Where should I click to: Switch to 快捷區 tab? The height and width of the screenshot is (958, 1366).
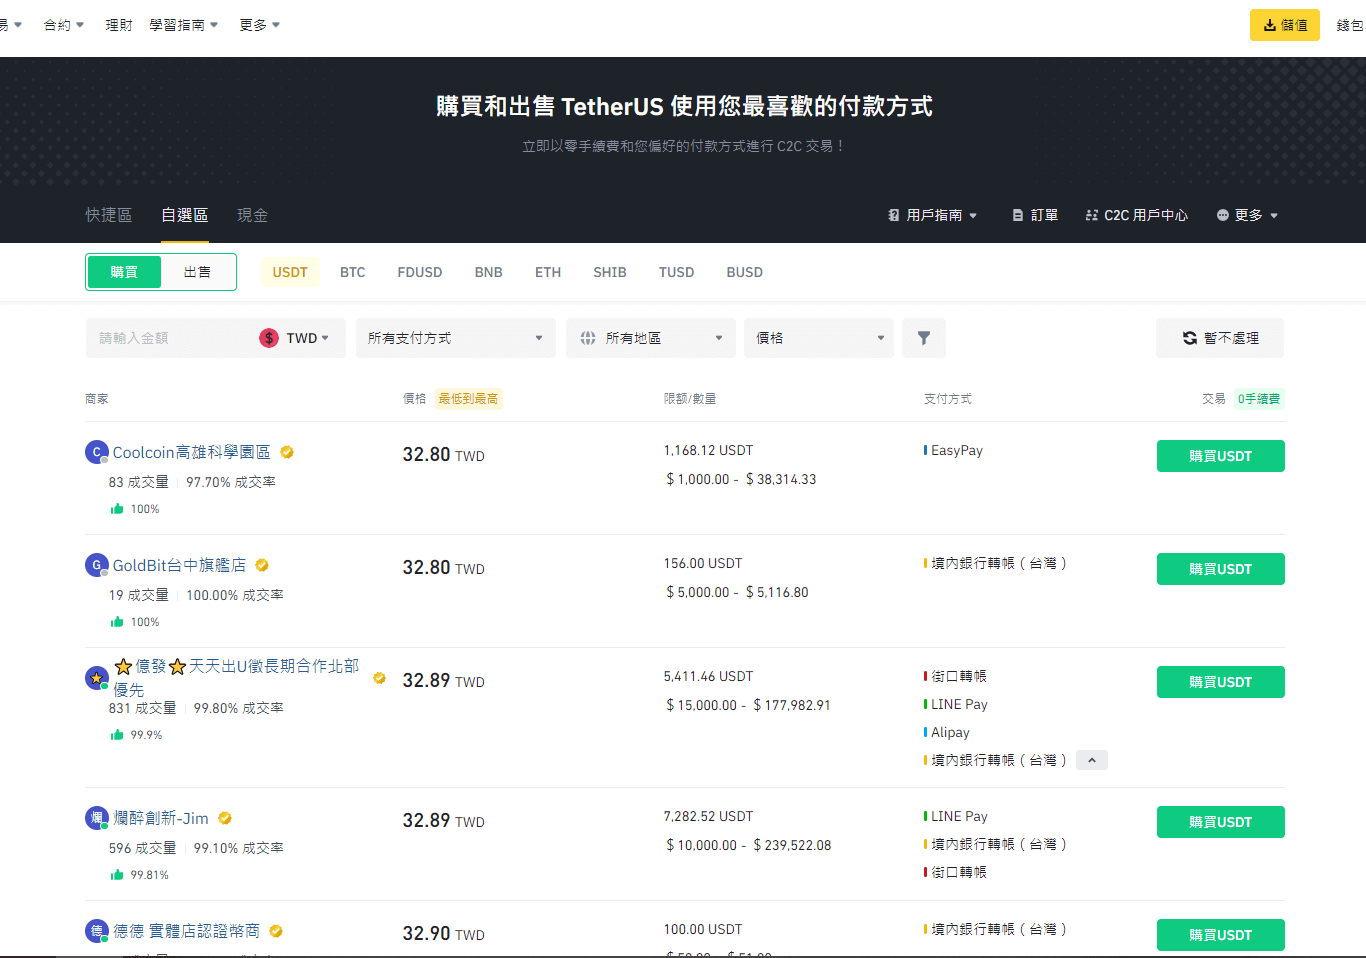pyautogui.click(x=109, y=215)
